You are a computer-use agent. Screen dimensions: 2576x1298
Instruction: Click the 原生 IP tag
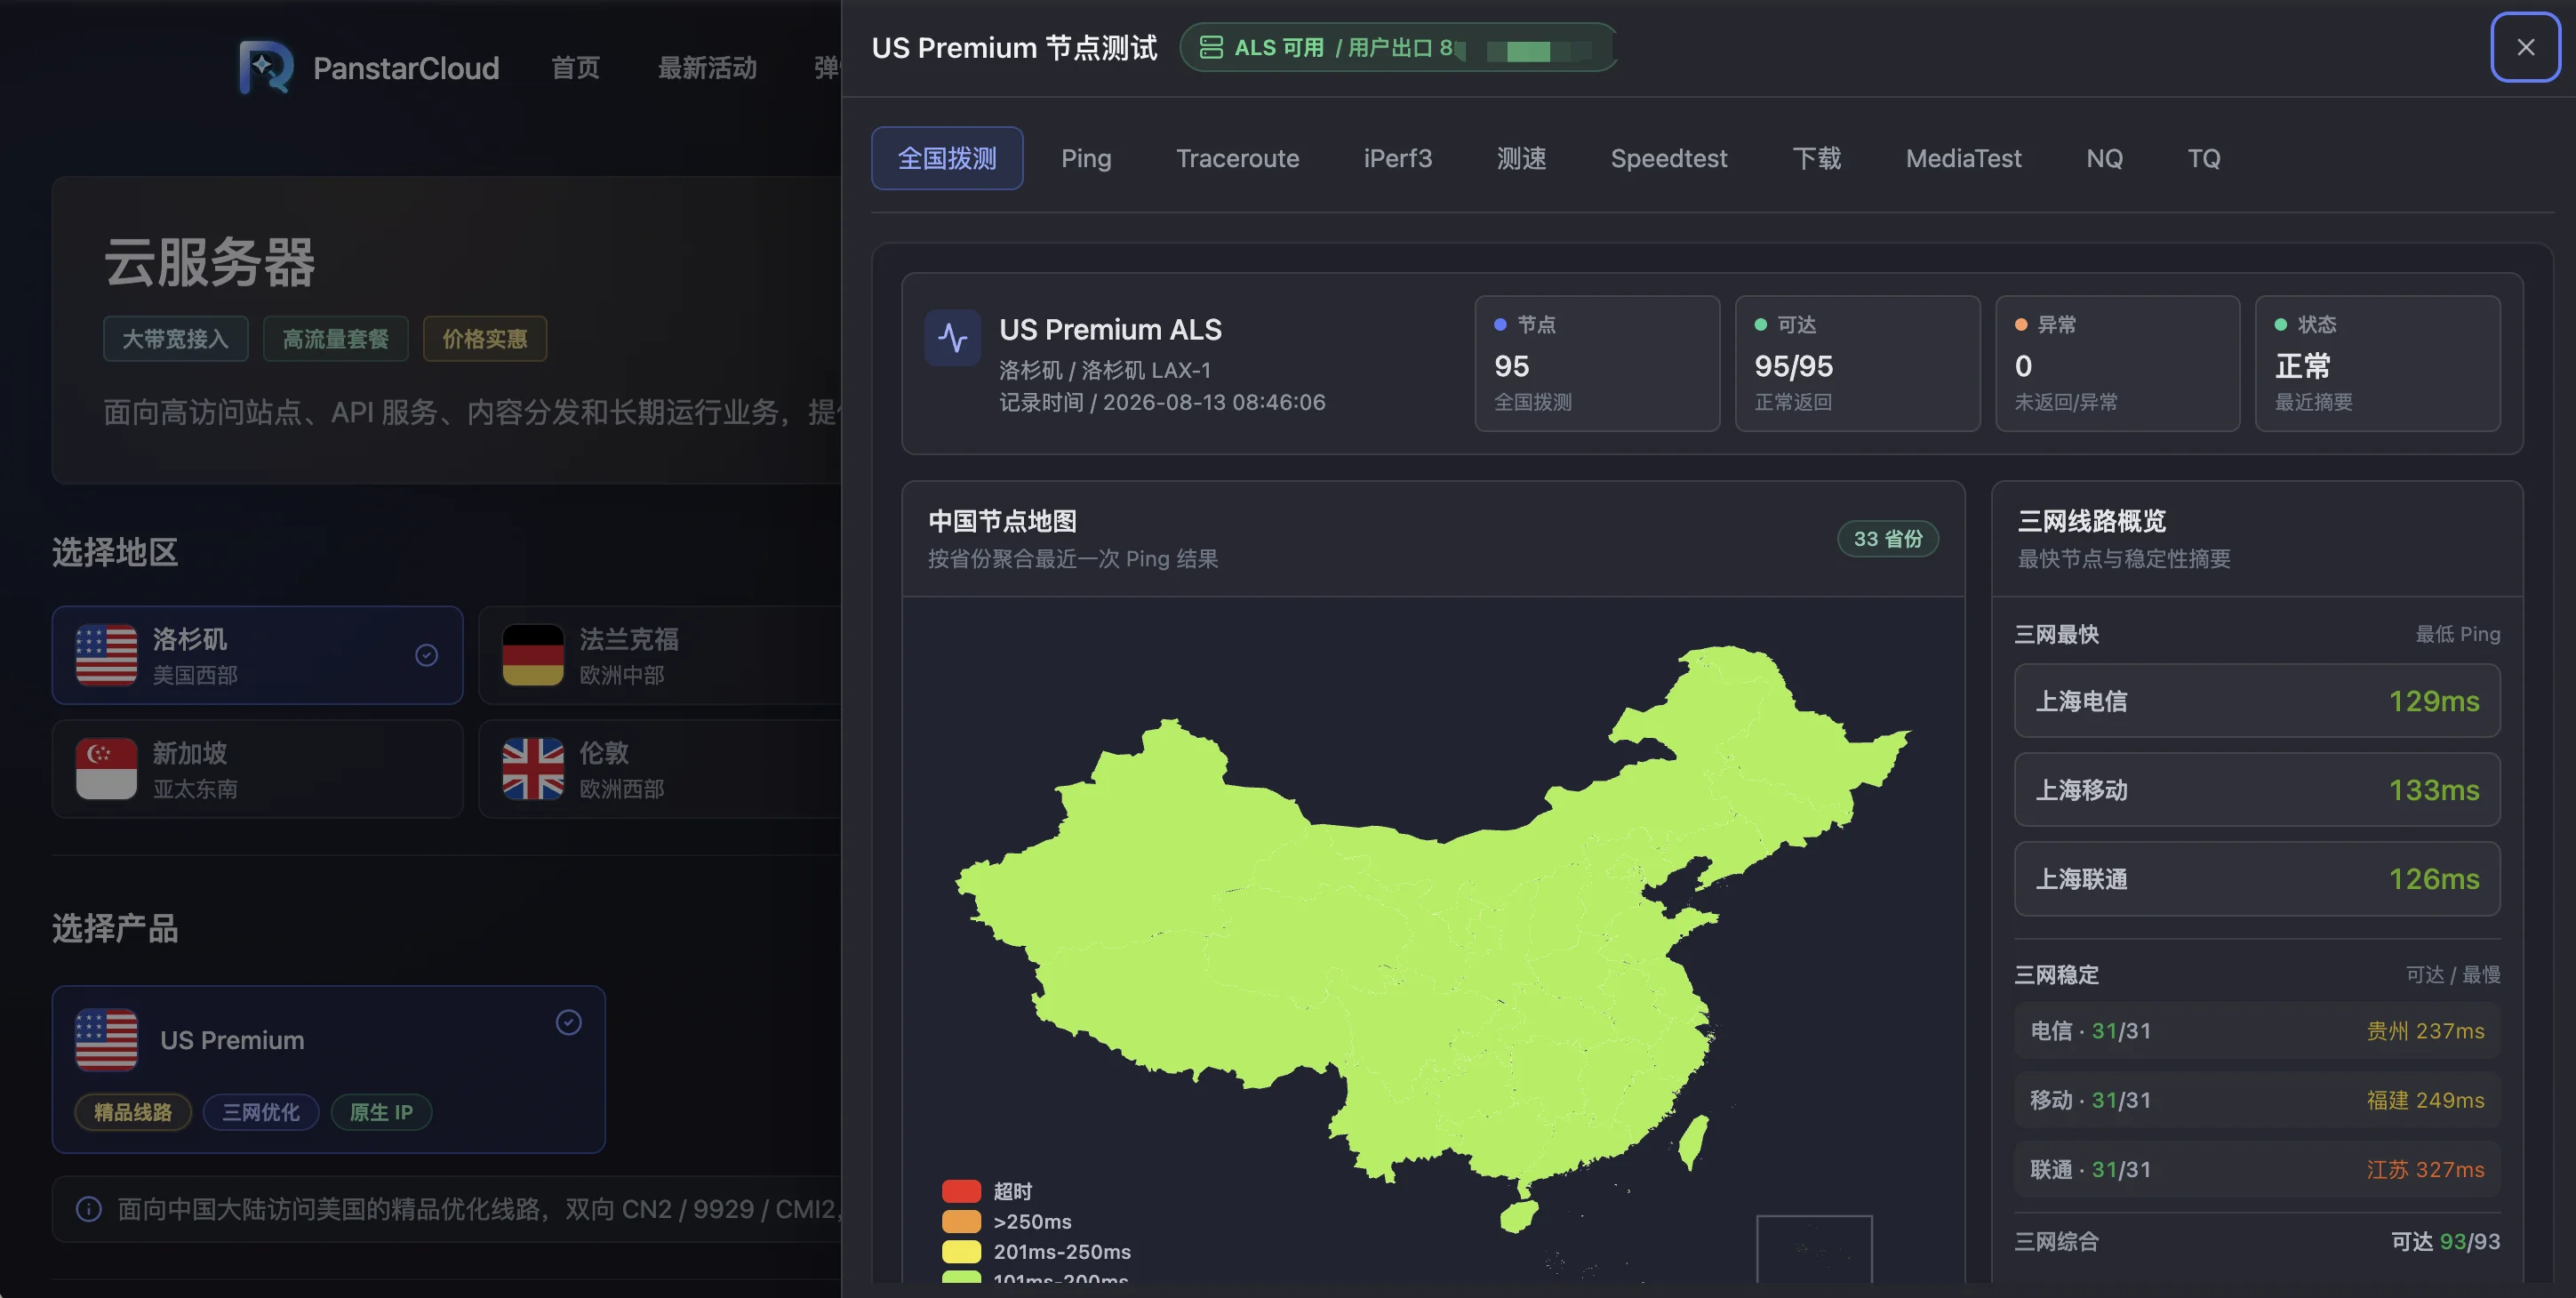[x=381, y=1112]
